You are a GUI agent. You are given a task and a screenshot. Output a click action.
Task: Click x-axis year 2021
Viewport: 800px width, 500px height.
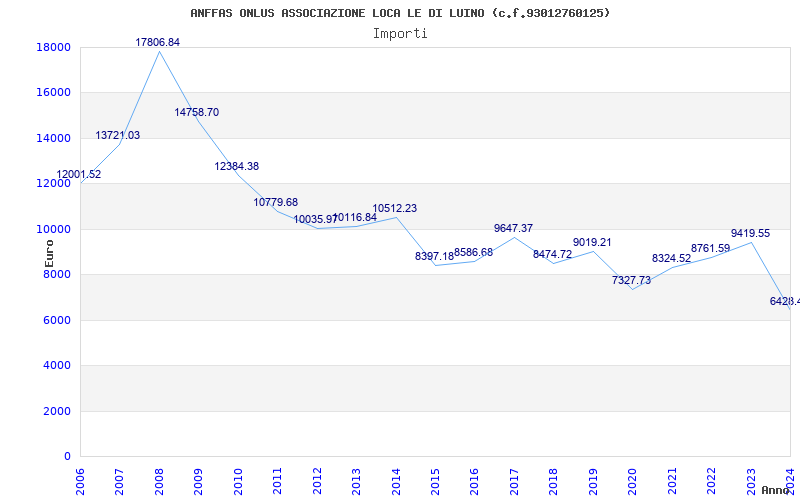click(x=672, y=482)
